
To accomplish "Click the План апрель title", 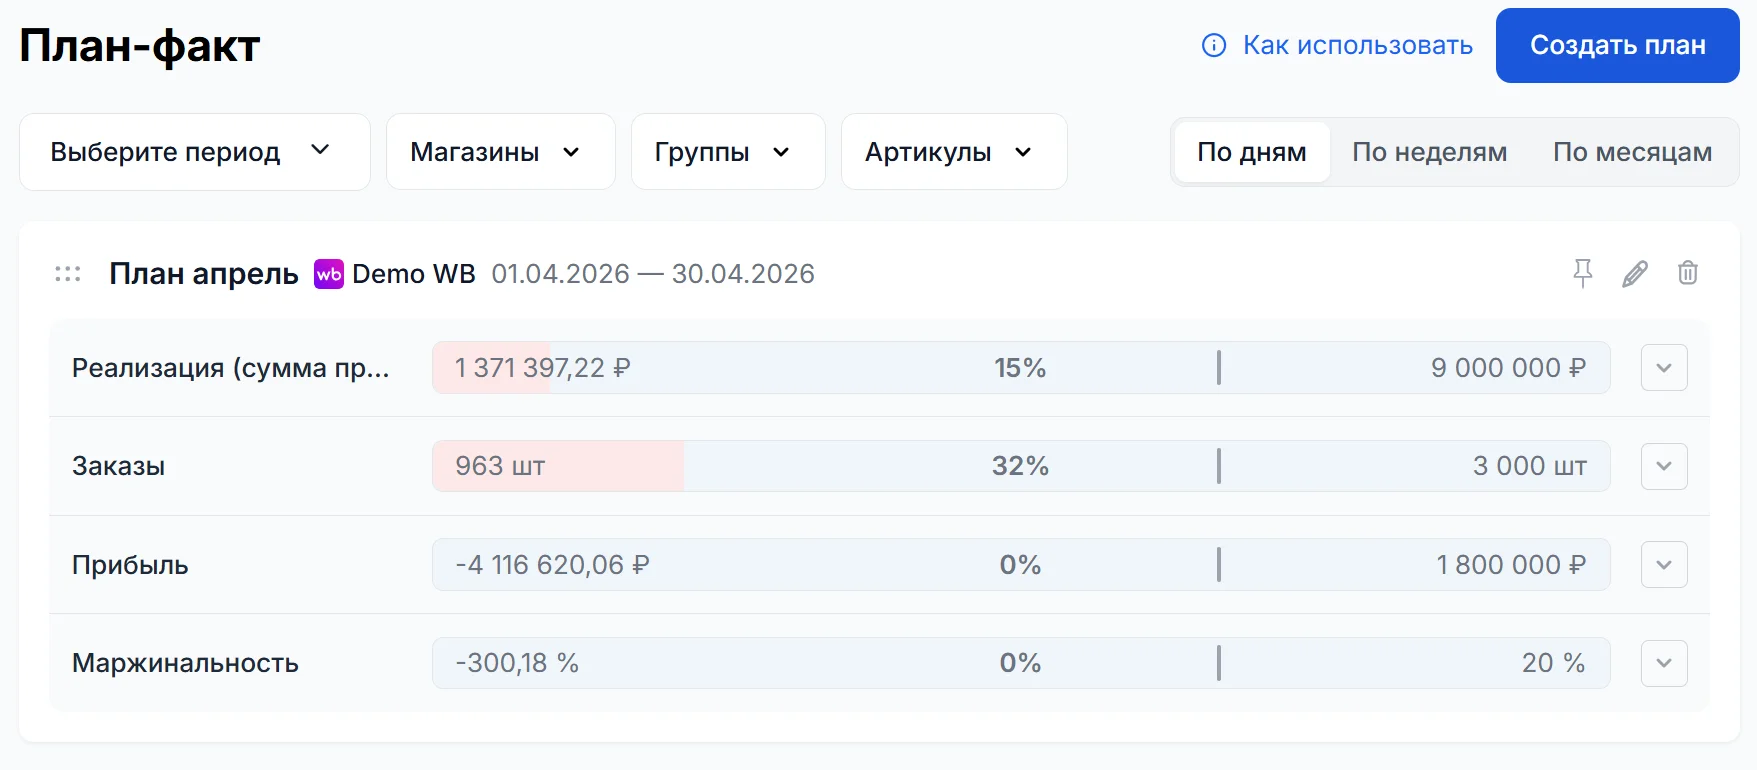I will point(204,274).
